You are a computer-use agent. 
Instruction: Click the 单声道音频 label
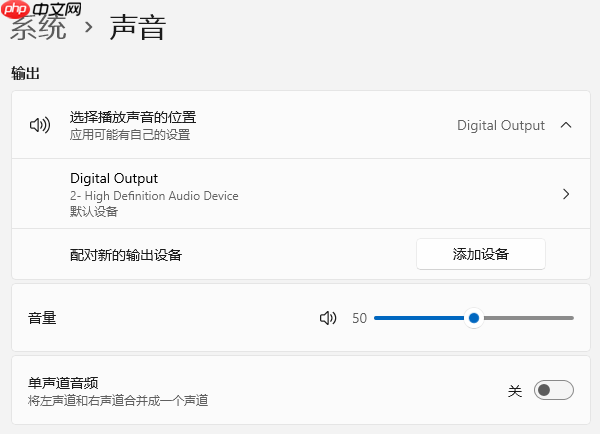tap(63, 383)
